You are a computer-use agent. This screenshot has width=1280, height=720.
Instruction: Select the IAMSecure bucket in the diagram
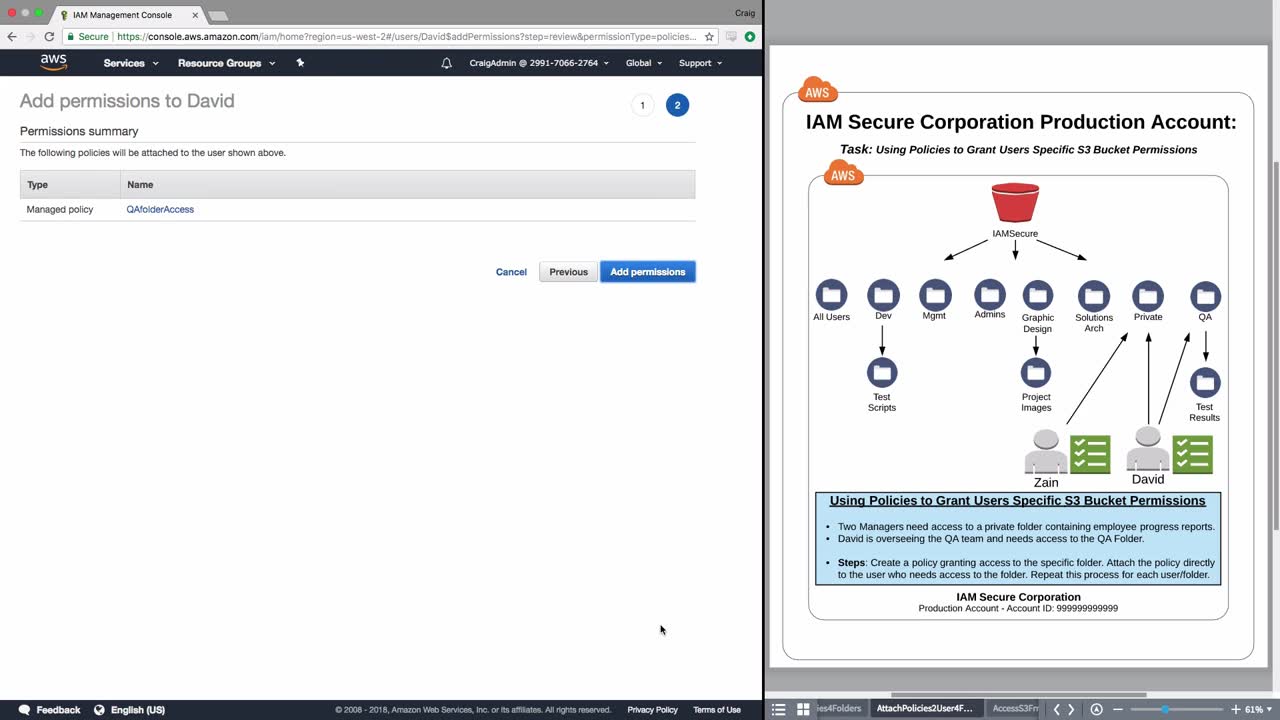tap(1015, 203)
